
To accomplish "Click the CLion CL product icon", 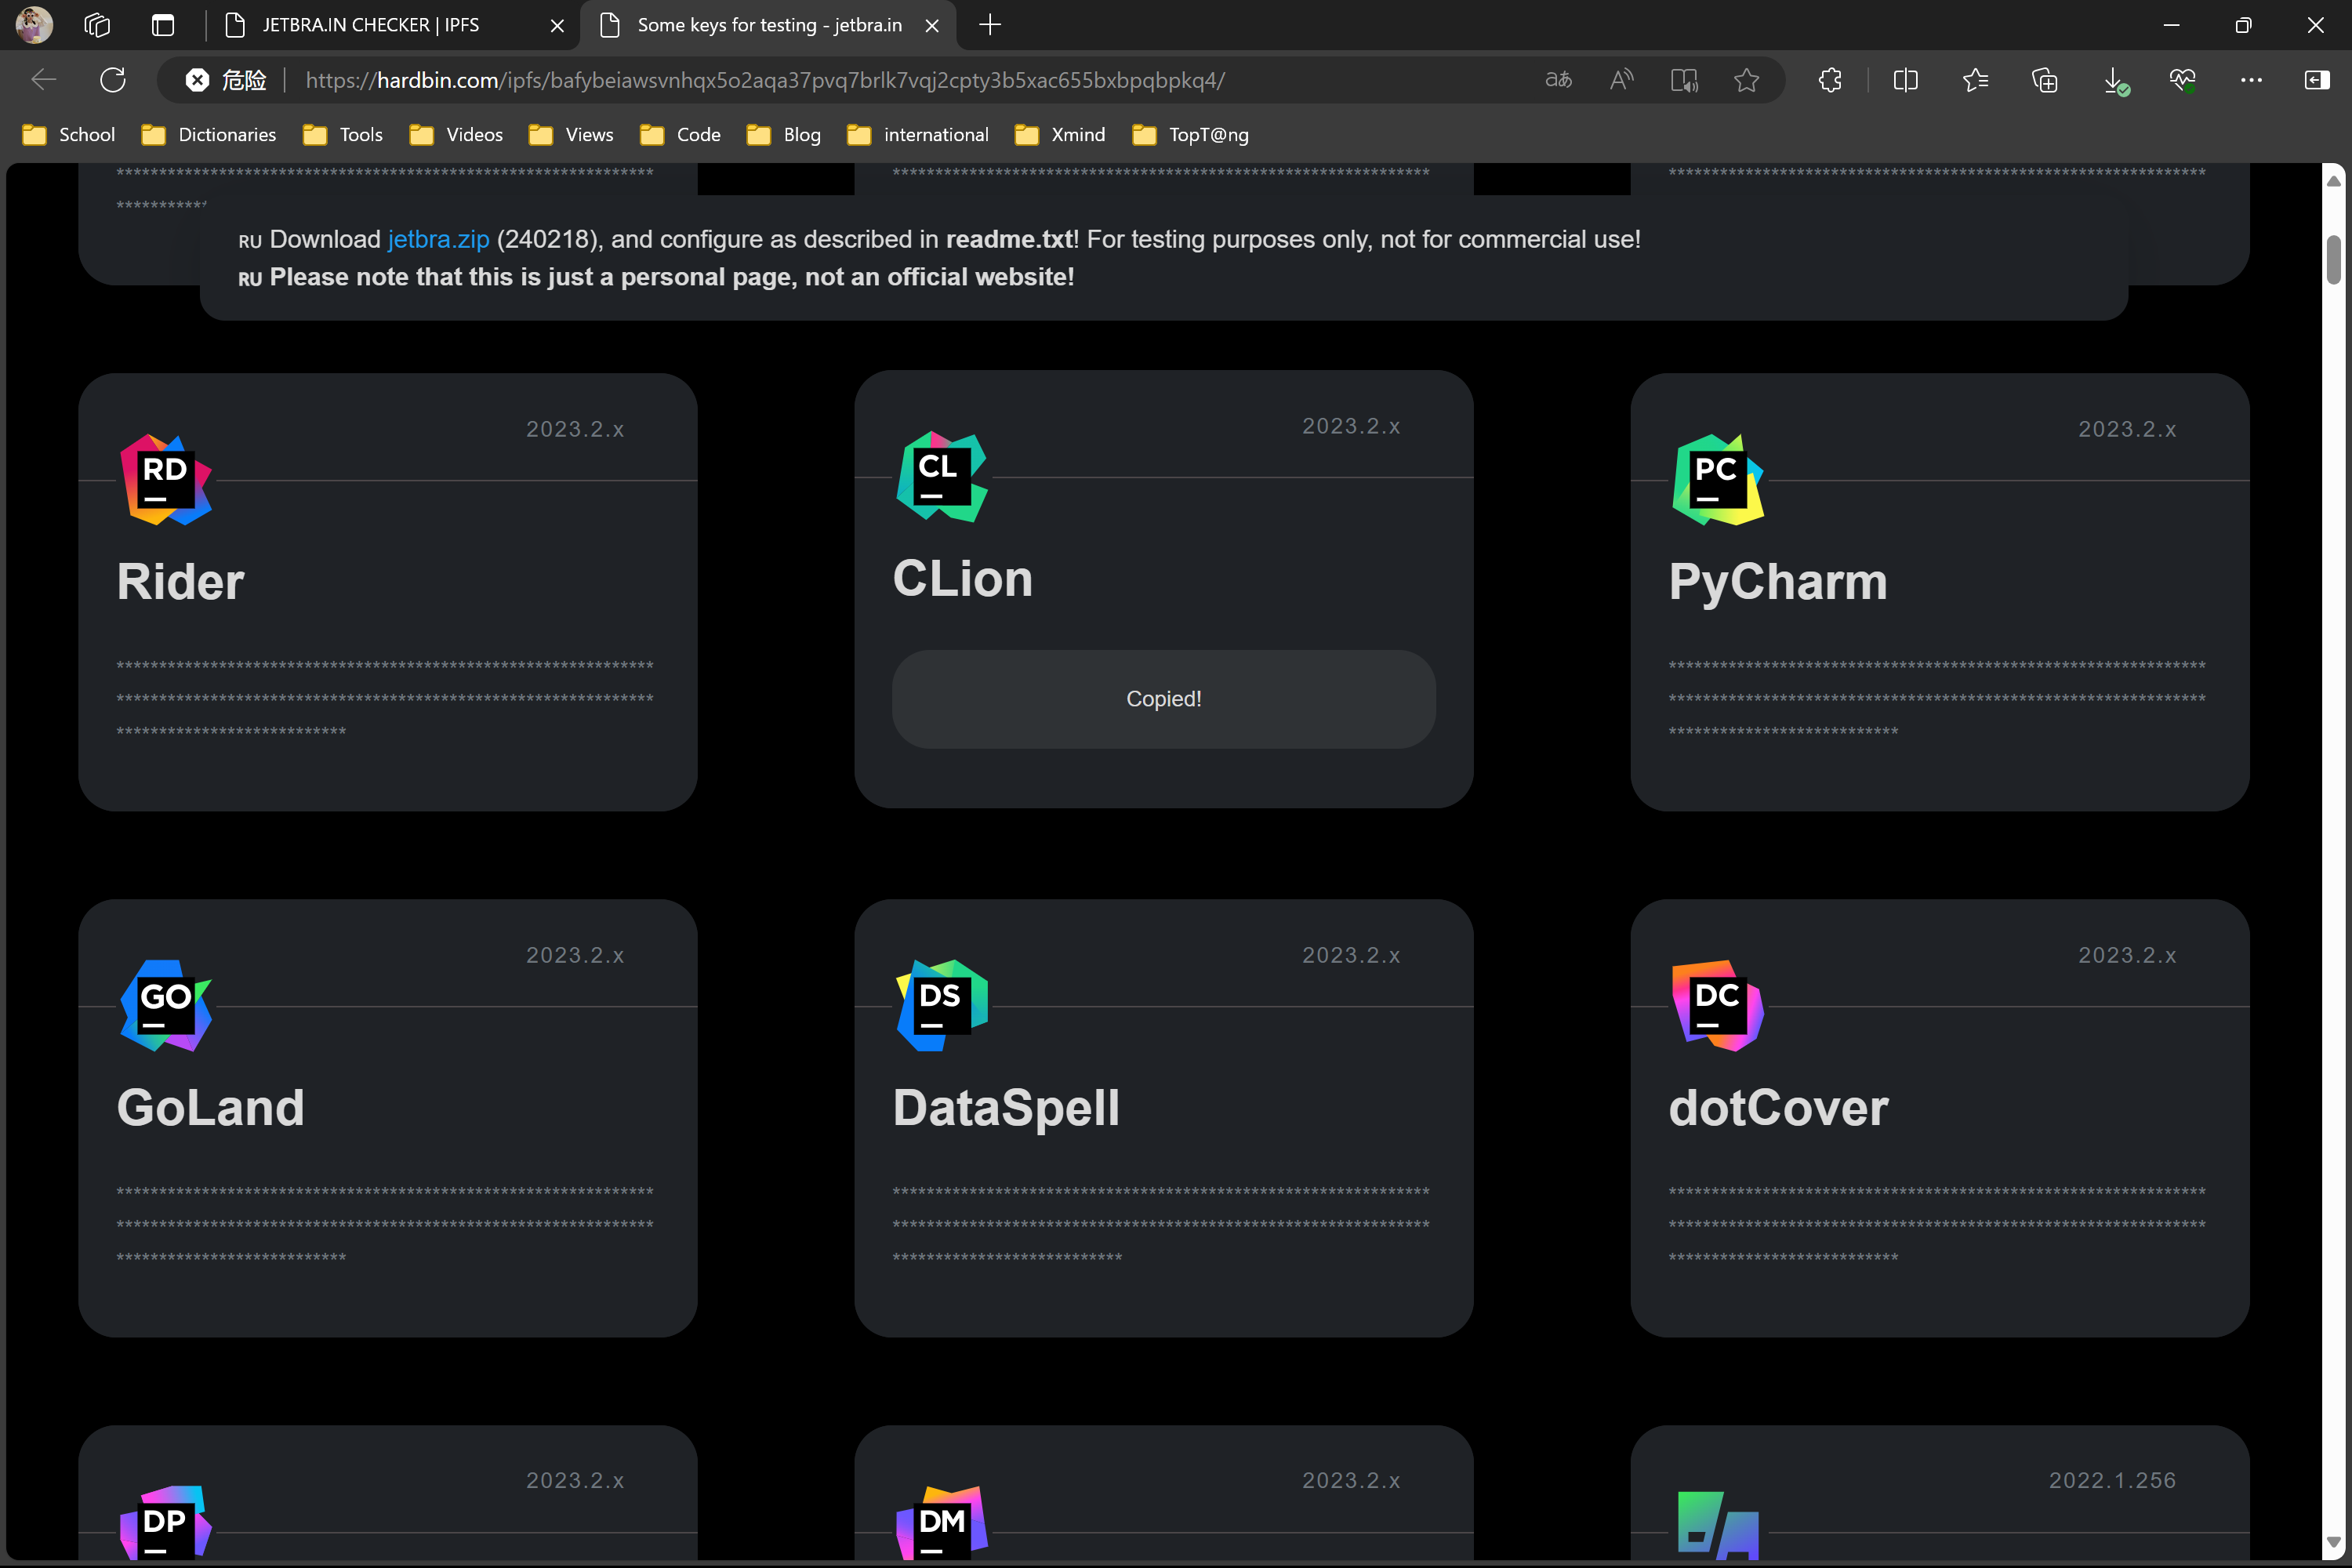I will (x=942, y=477).
